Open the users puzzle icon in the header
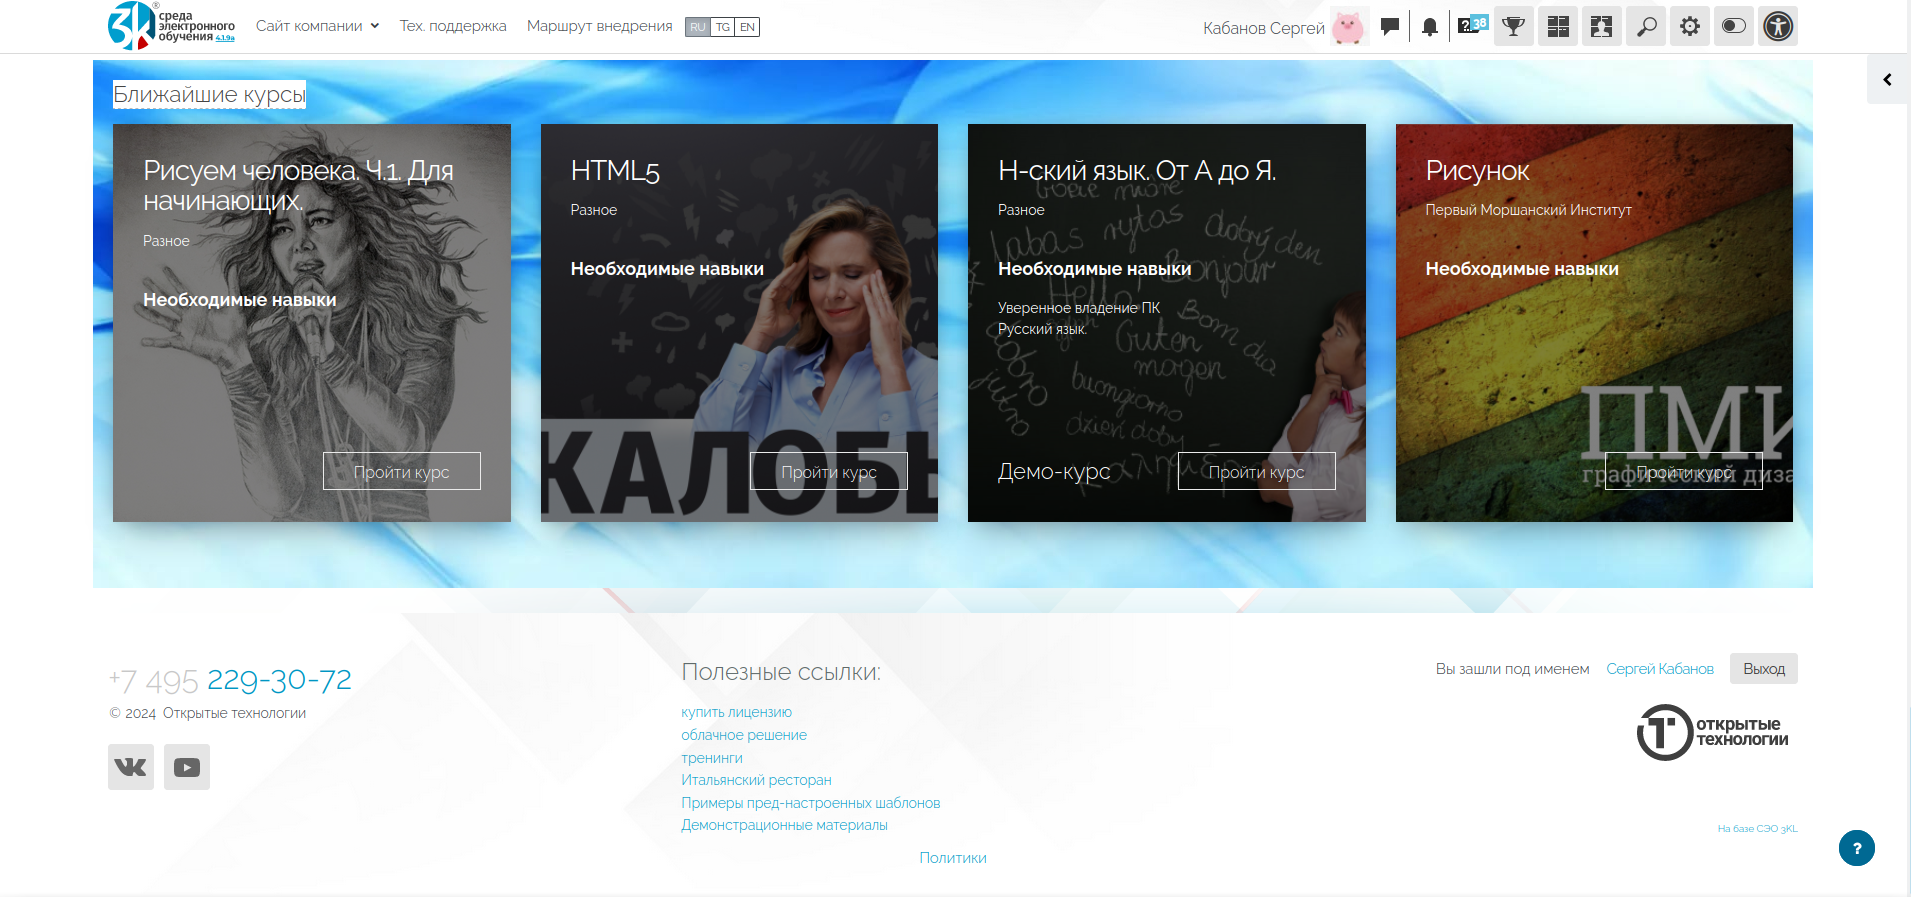Image resolution: width=1911 pixels, height=897 pixels. click(1602, 26)
